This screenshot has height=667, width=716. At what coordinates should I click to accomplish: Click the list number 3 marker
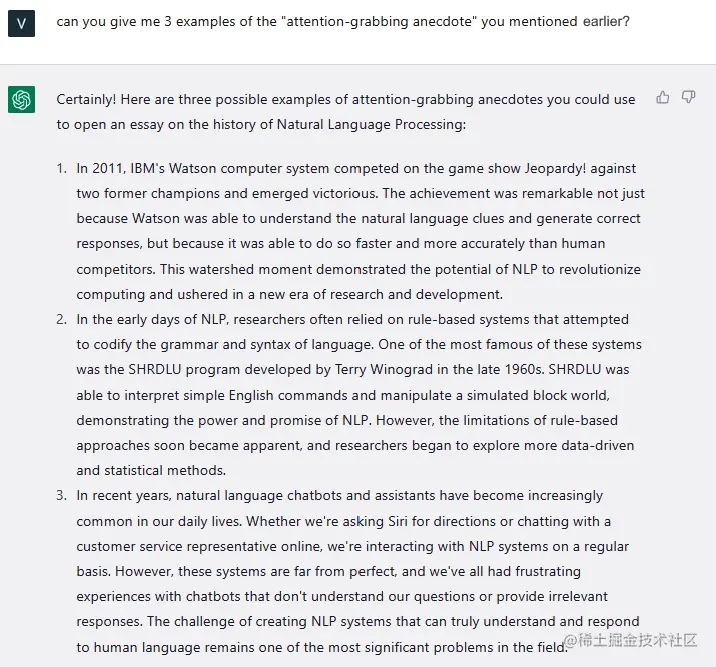click(62, 495)
